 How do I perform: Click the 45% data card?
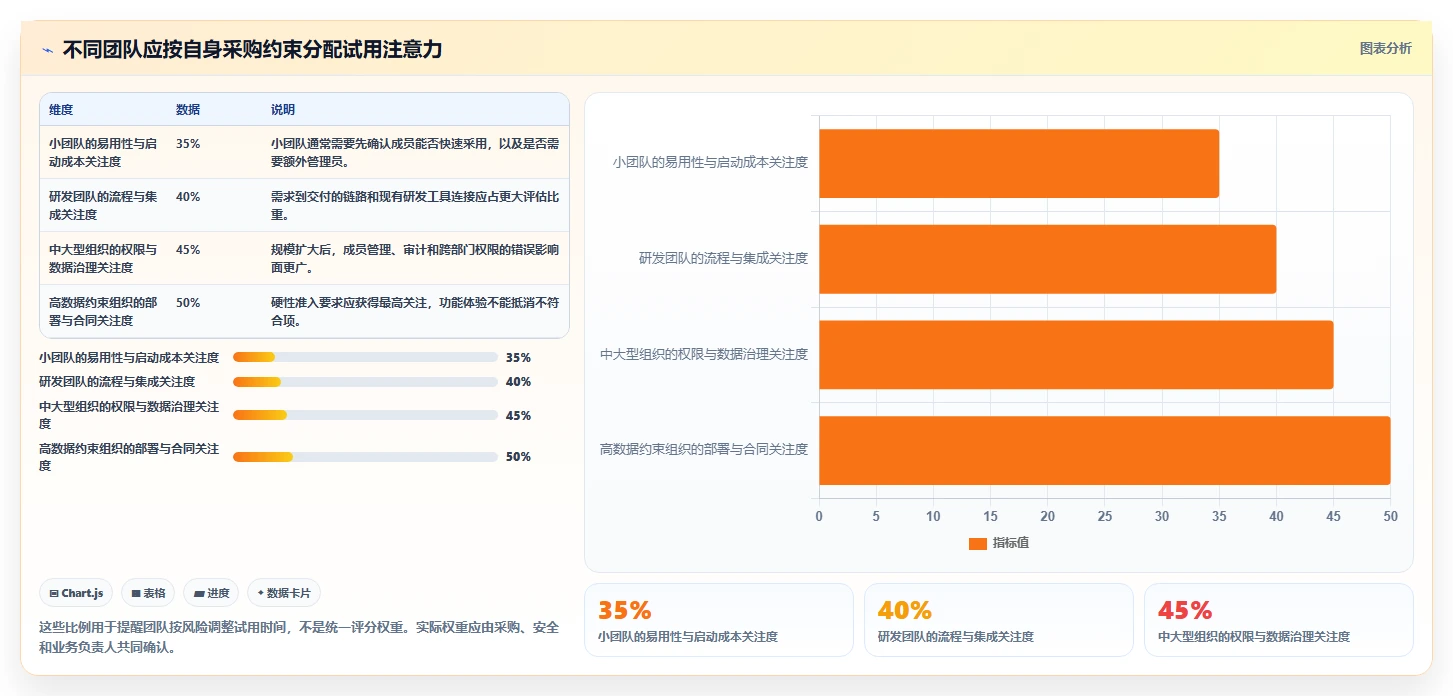1279,620
